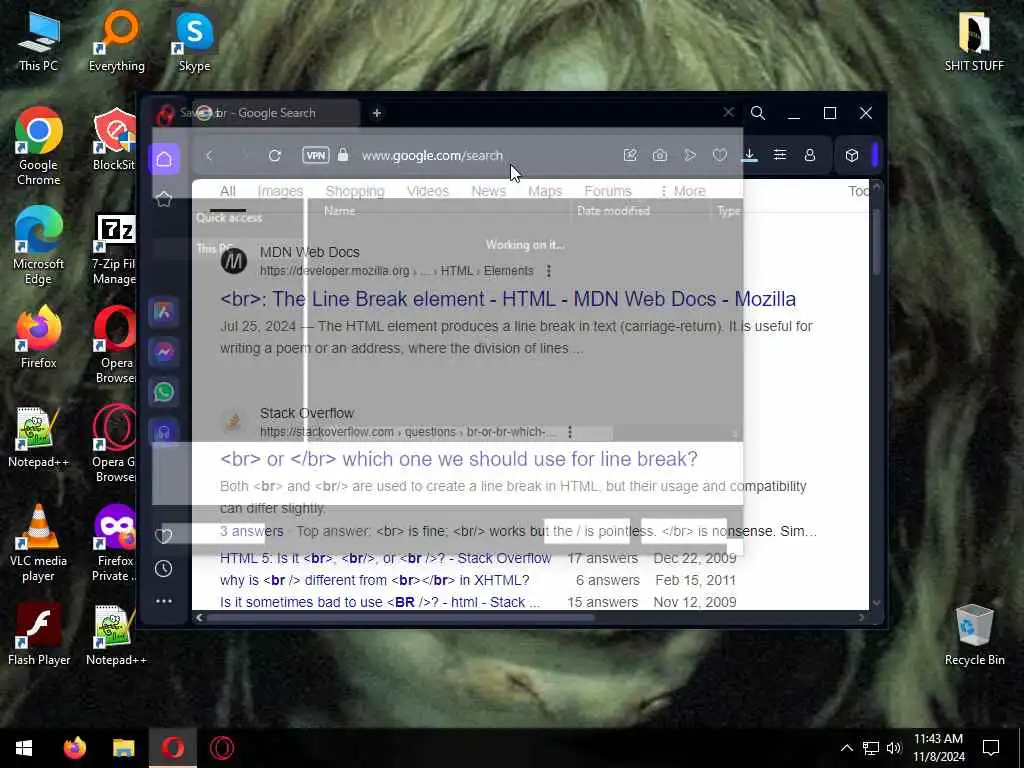The width and height of the screenshot is (1024, 768).
Task: Toggle the VPN badge in address bar
Action: 315,155
